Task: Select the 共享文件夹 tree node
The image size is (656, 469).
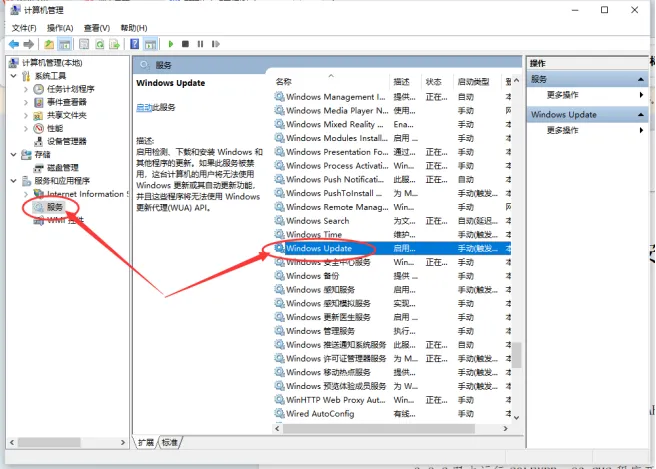Action: (x=67, y=115)
